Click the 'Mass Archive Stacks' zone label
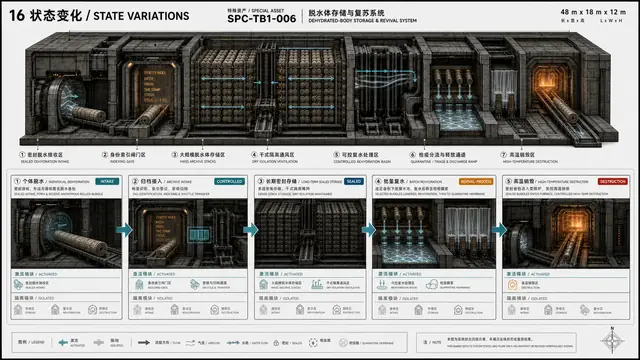This screenshot has height=360, width=640. tap(198, 158)
